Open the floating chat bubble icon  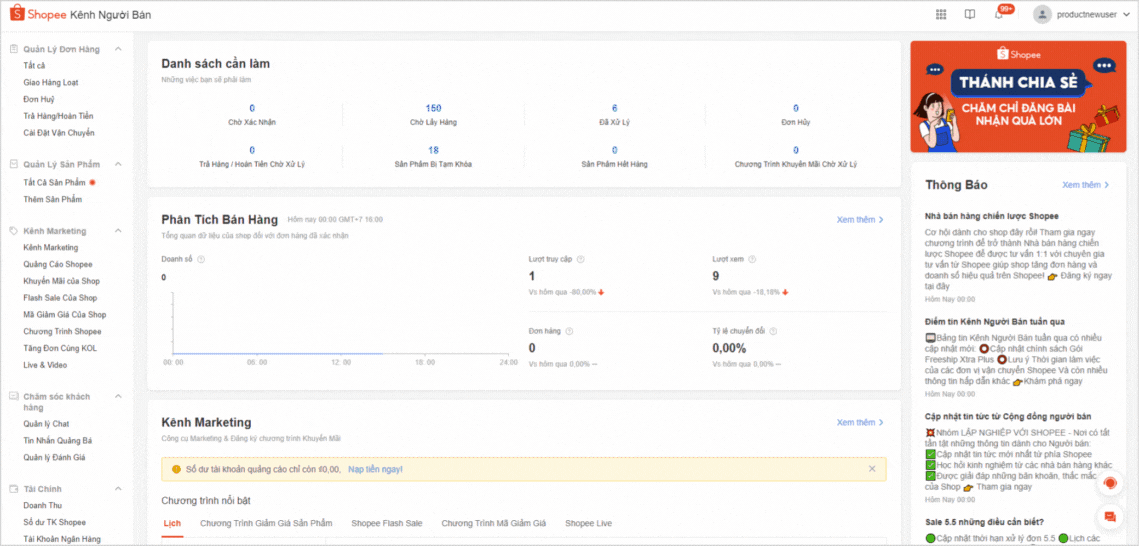coord(1109,516)
